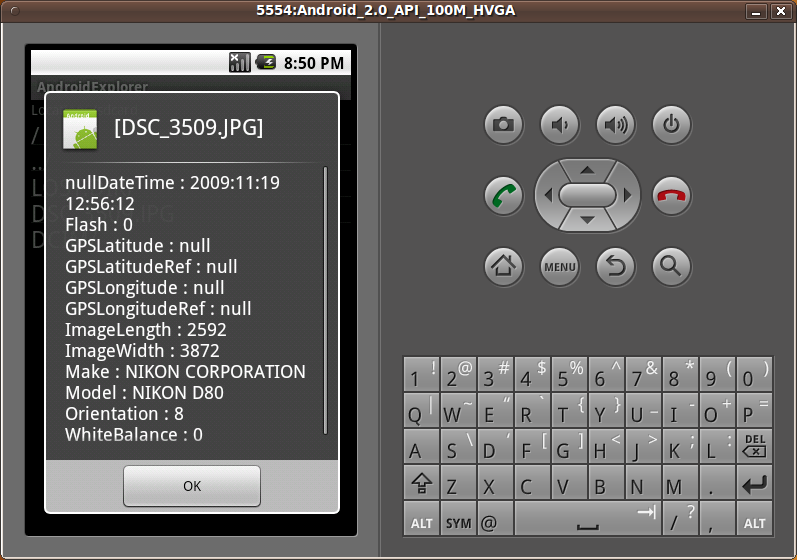Click the 'Make : NIKON CORPORATION' line
The width and height of the screenshot is (797, 560).
click(185, 372)
